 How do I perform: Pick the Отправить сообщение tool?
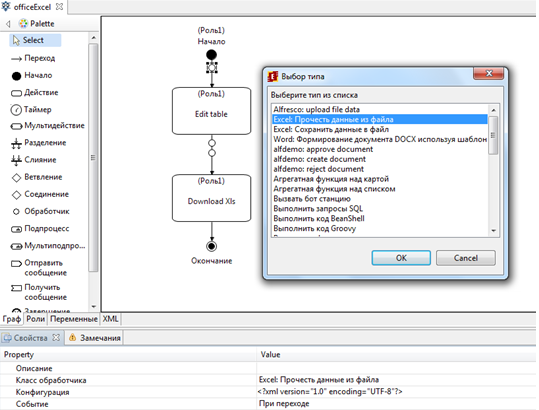coord(39,268)
